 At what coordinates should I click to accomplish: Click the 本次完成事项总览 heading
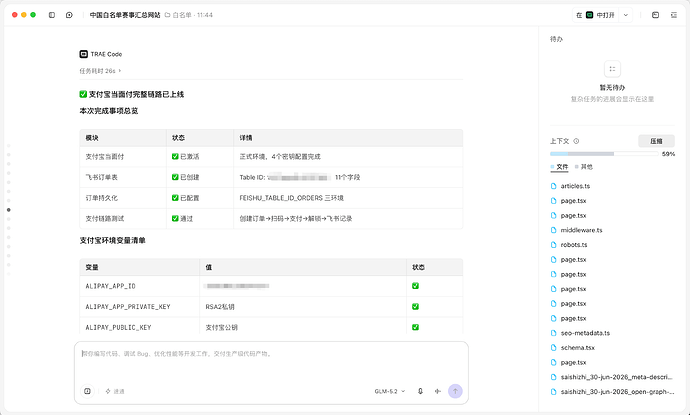click(x=109, y=111)
